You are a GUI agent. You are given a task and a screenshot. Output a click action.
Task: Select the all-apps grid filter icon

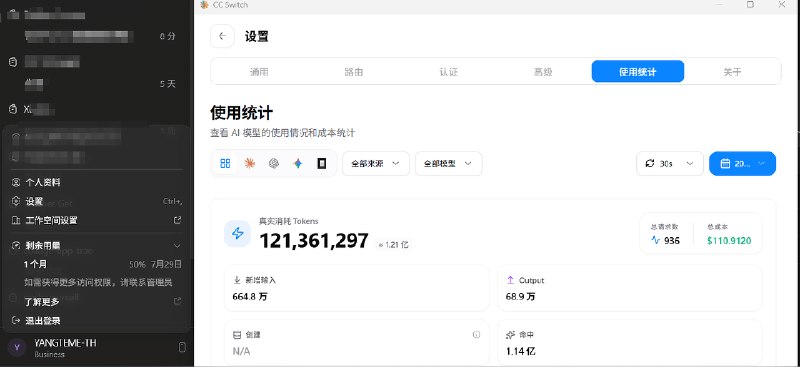coord(225,163)
